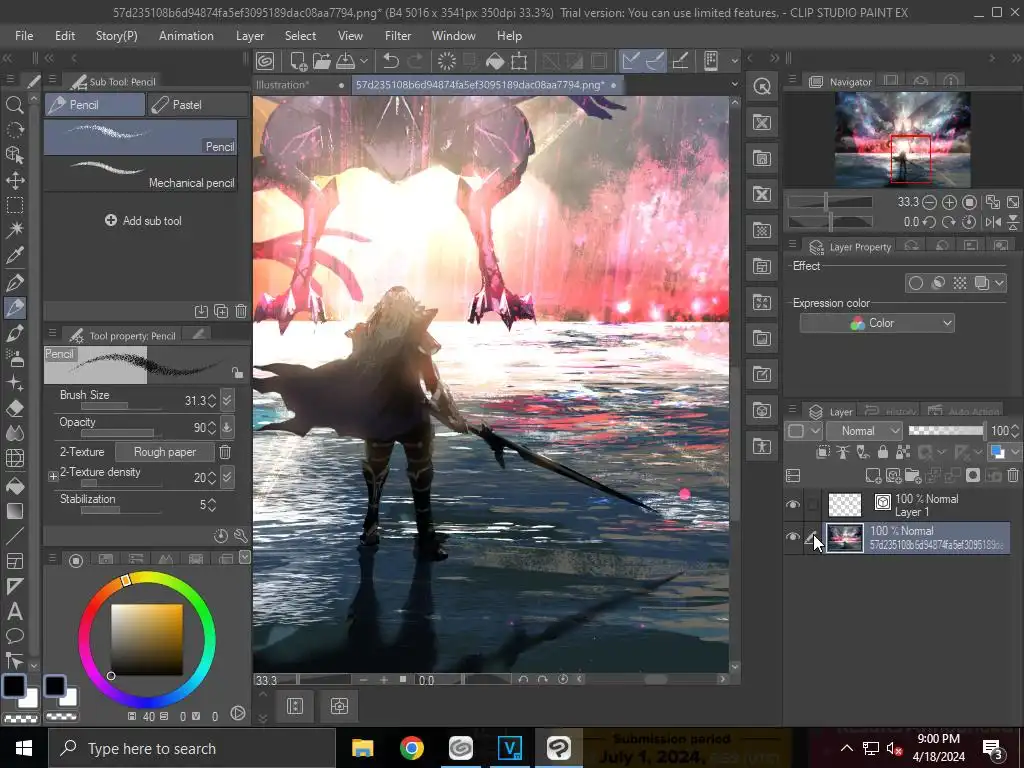Toggle lock box next to Layer 1
Image resolution: width=1024 pixels, height=768 pixels.
coord(812,504)
